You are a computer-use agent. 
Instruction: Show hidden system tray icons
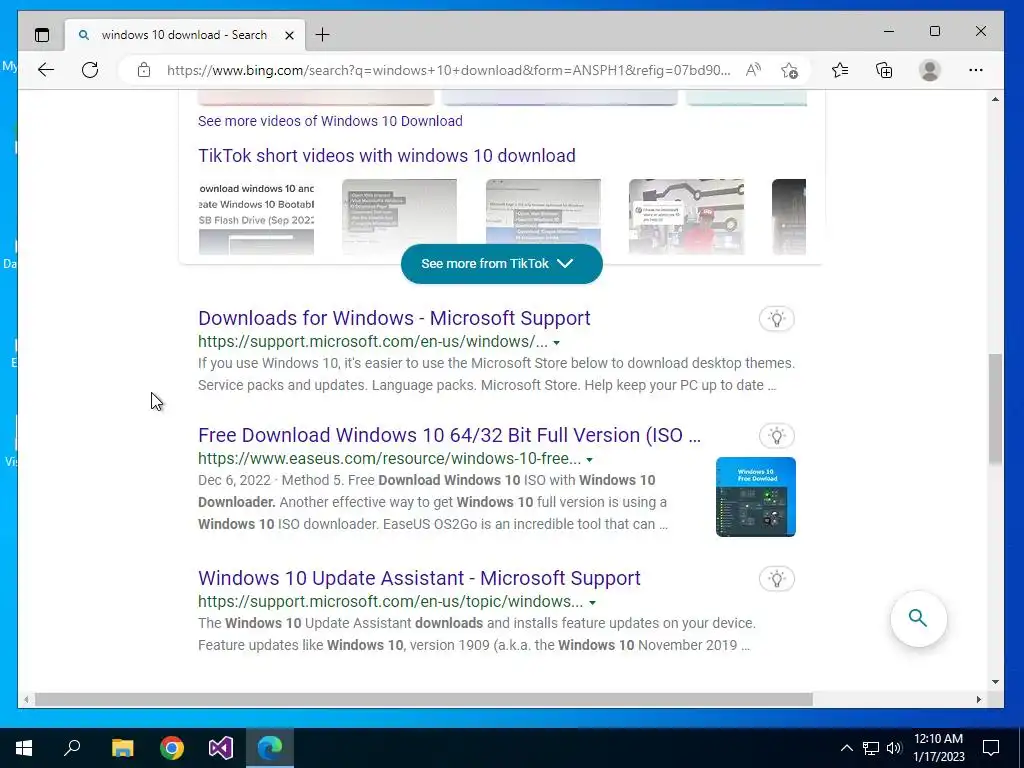coord(846,748)
